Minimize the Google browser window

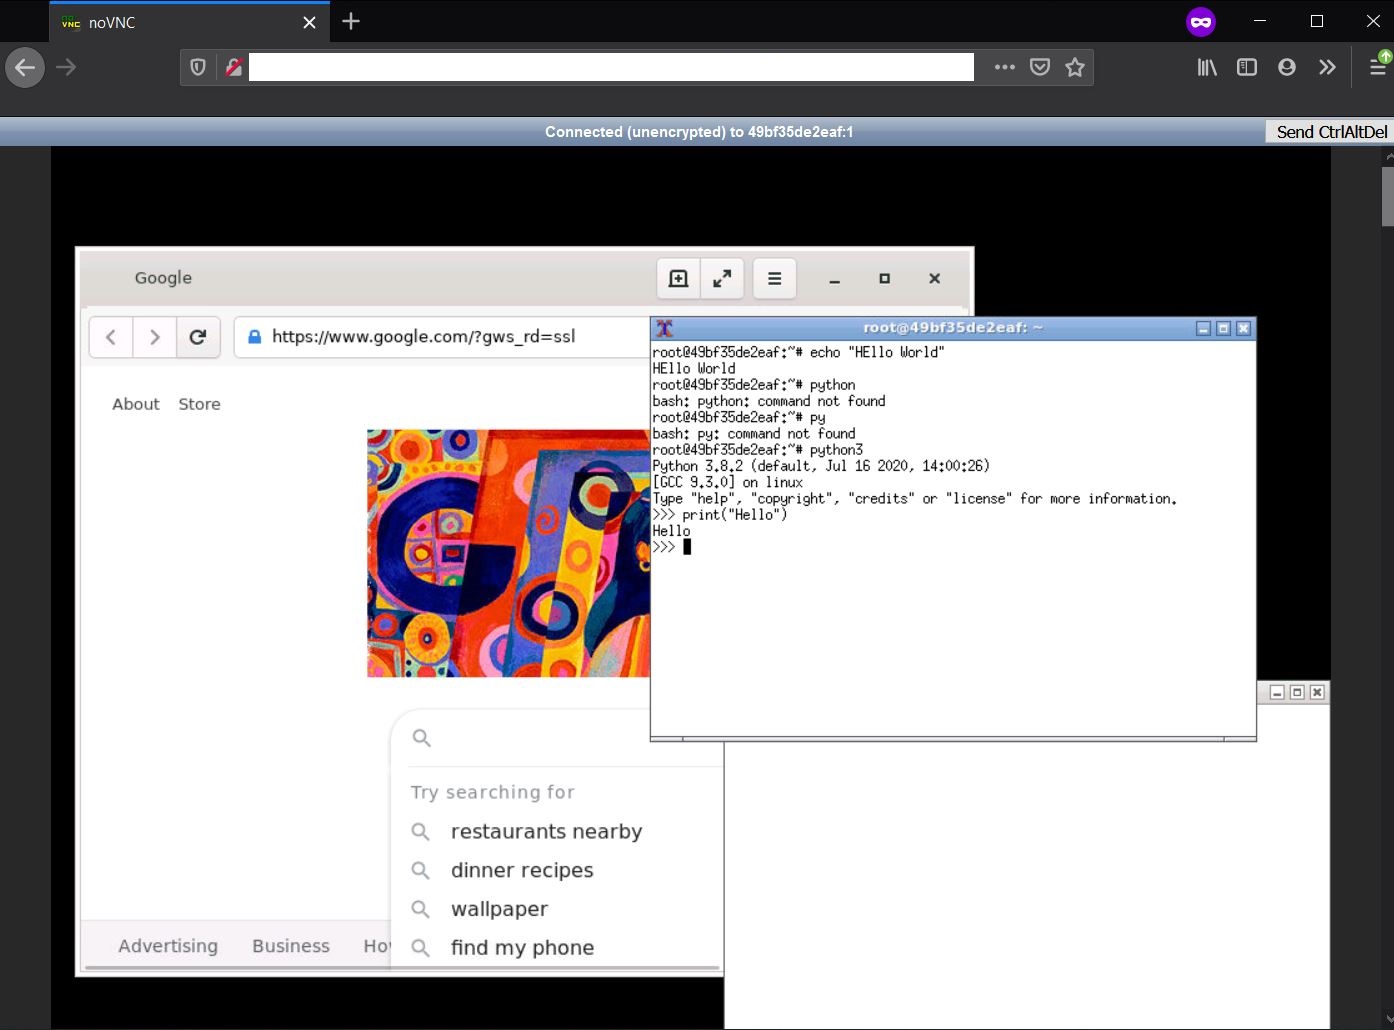[834, 279]
